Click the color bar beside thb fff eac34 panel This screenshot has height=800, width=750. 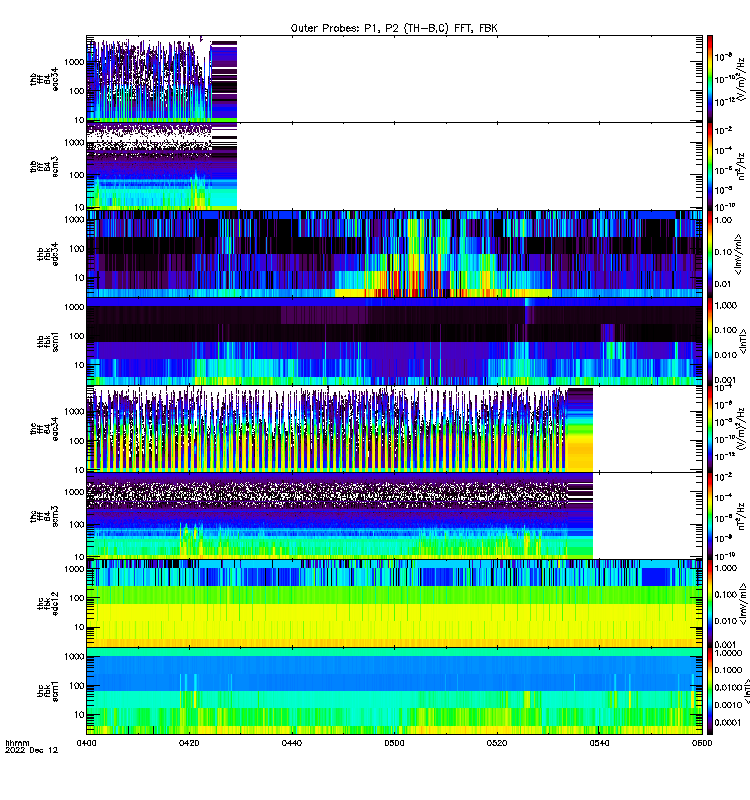(x=710, y=79)
